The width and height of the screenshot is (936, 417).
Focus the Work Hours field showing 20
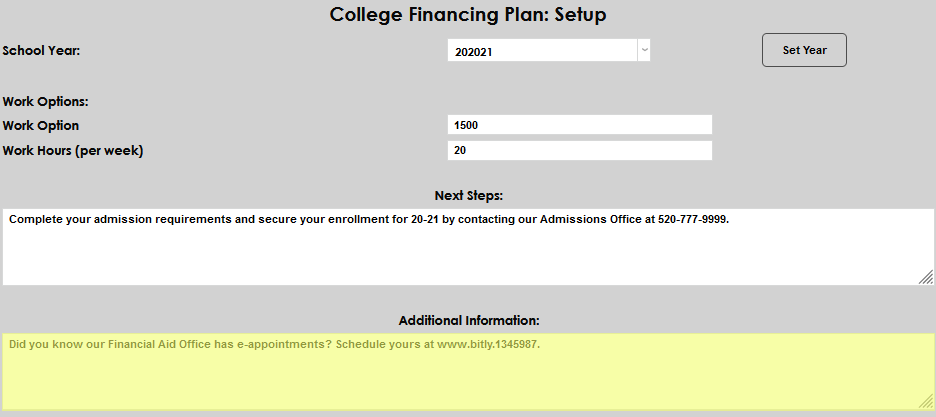580,150
